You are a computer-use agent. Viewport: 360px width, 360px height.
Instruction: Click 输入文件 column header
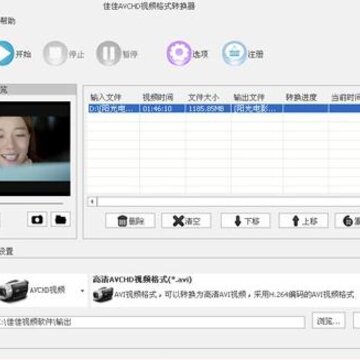click(106, 97)
